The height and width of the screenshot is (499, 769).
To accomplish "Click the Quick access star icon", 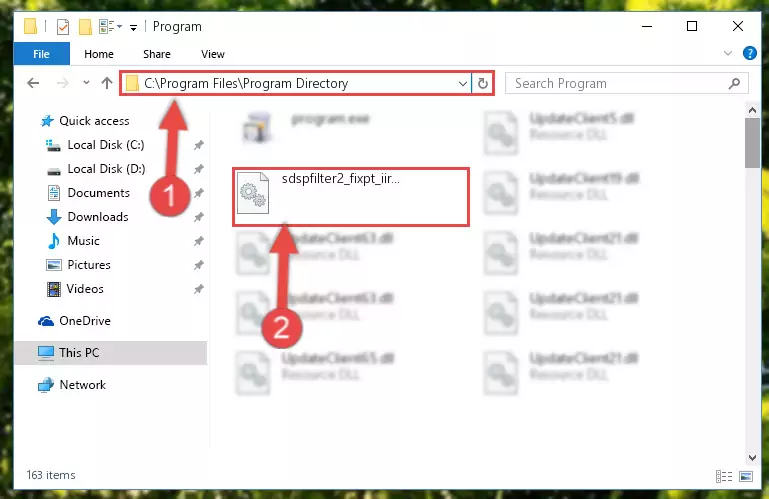I will (x=47, y=121).
